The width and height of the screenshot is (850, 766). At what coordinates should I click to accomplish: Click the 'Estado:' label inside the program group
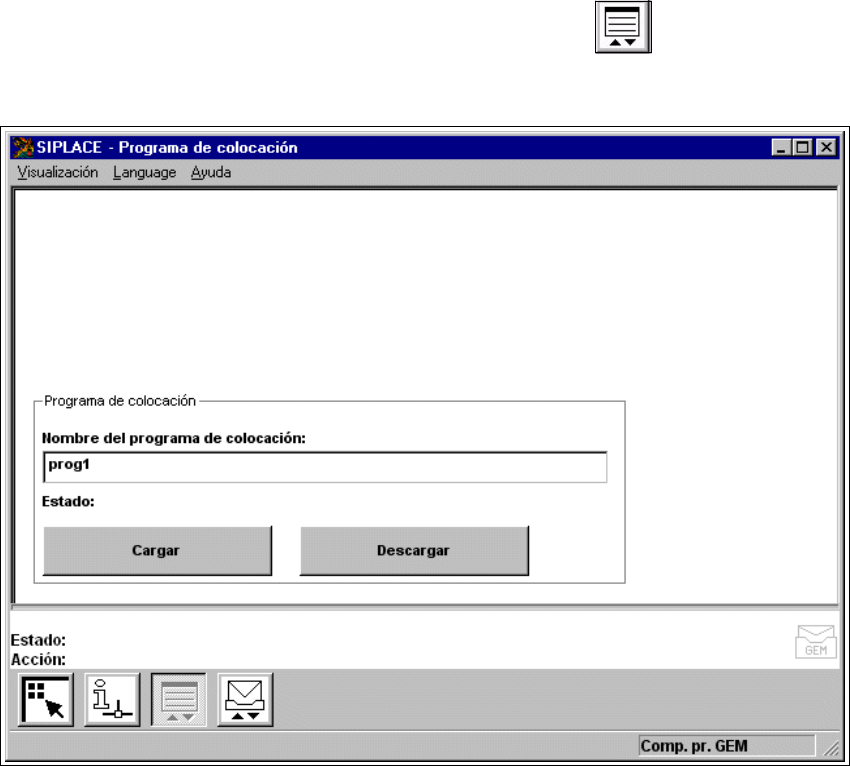click(68, 501)
